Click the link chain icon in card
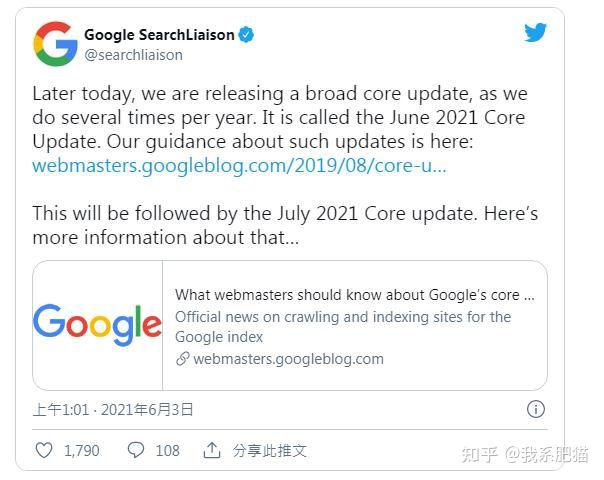 183,359
